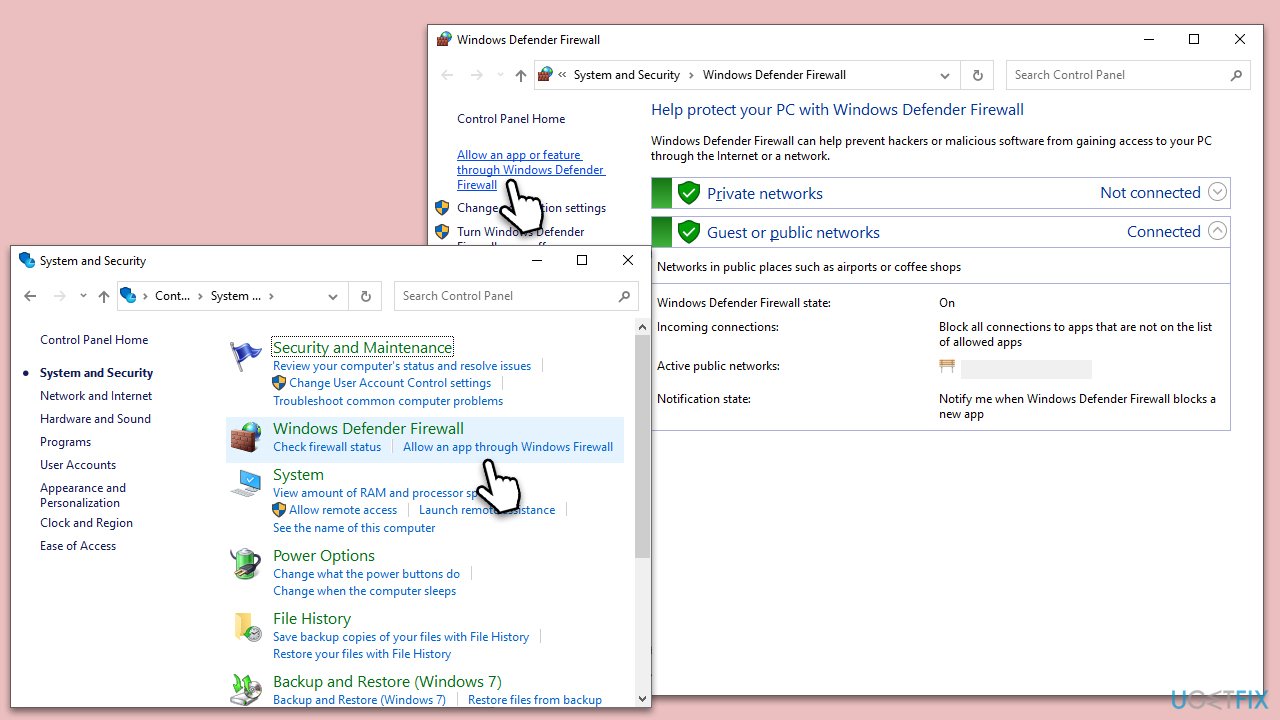
Task: Open address bar dropdown in System and Security
Action: click(333, 296)
